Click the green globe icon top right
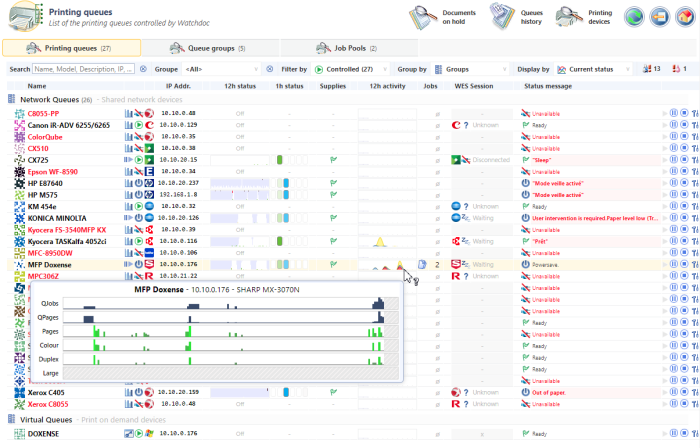The image size is (700, 448). coord(633,17)
